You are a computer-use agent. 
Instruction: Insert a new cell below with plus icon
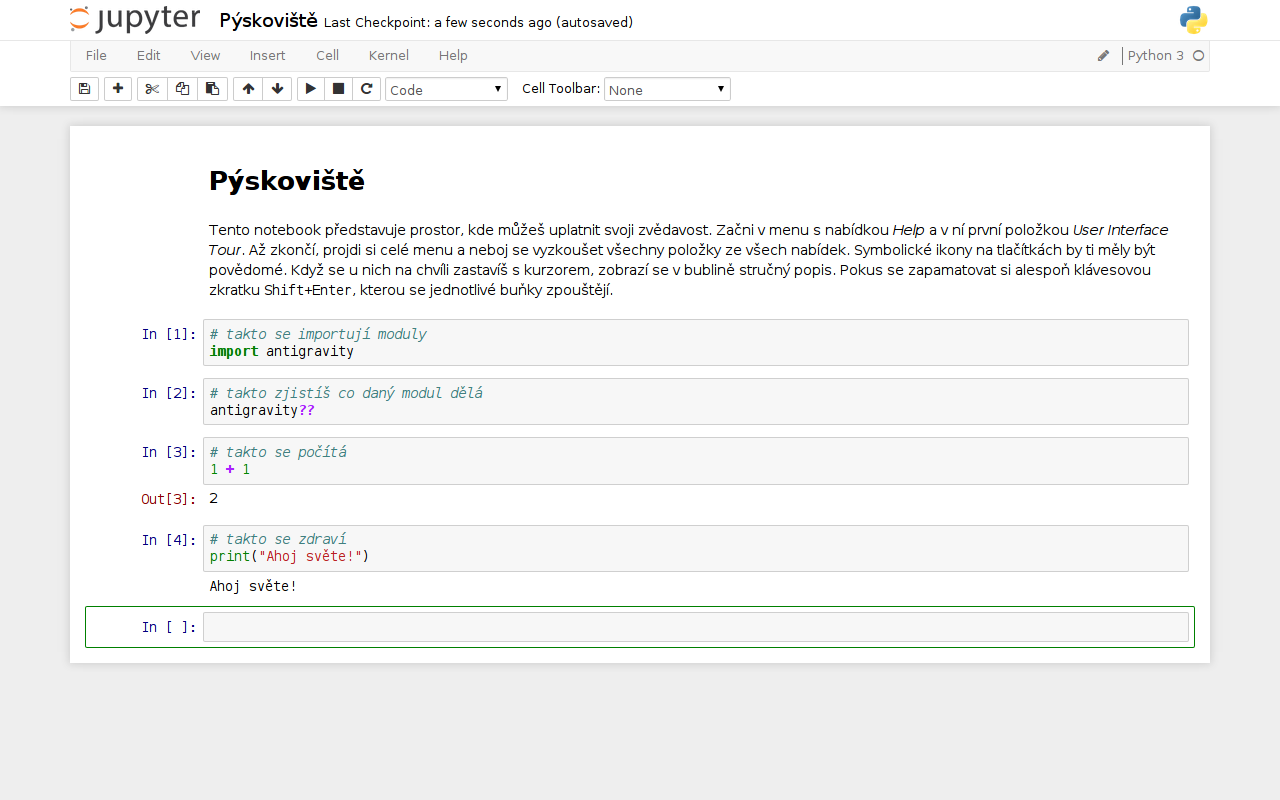tap(118, 89)
